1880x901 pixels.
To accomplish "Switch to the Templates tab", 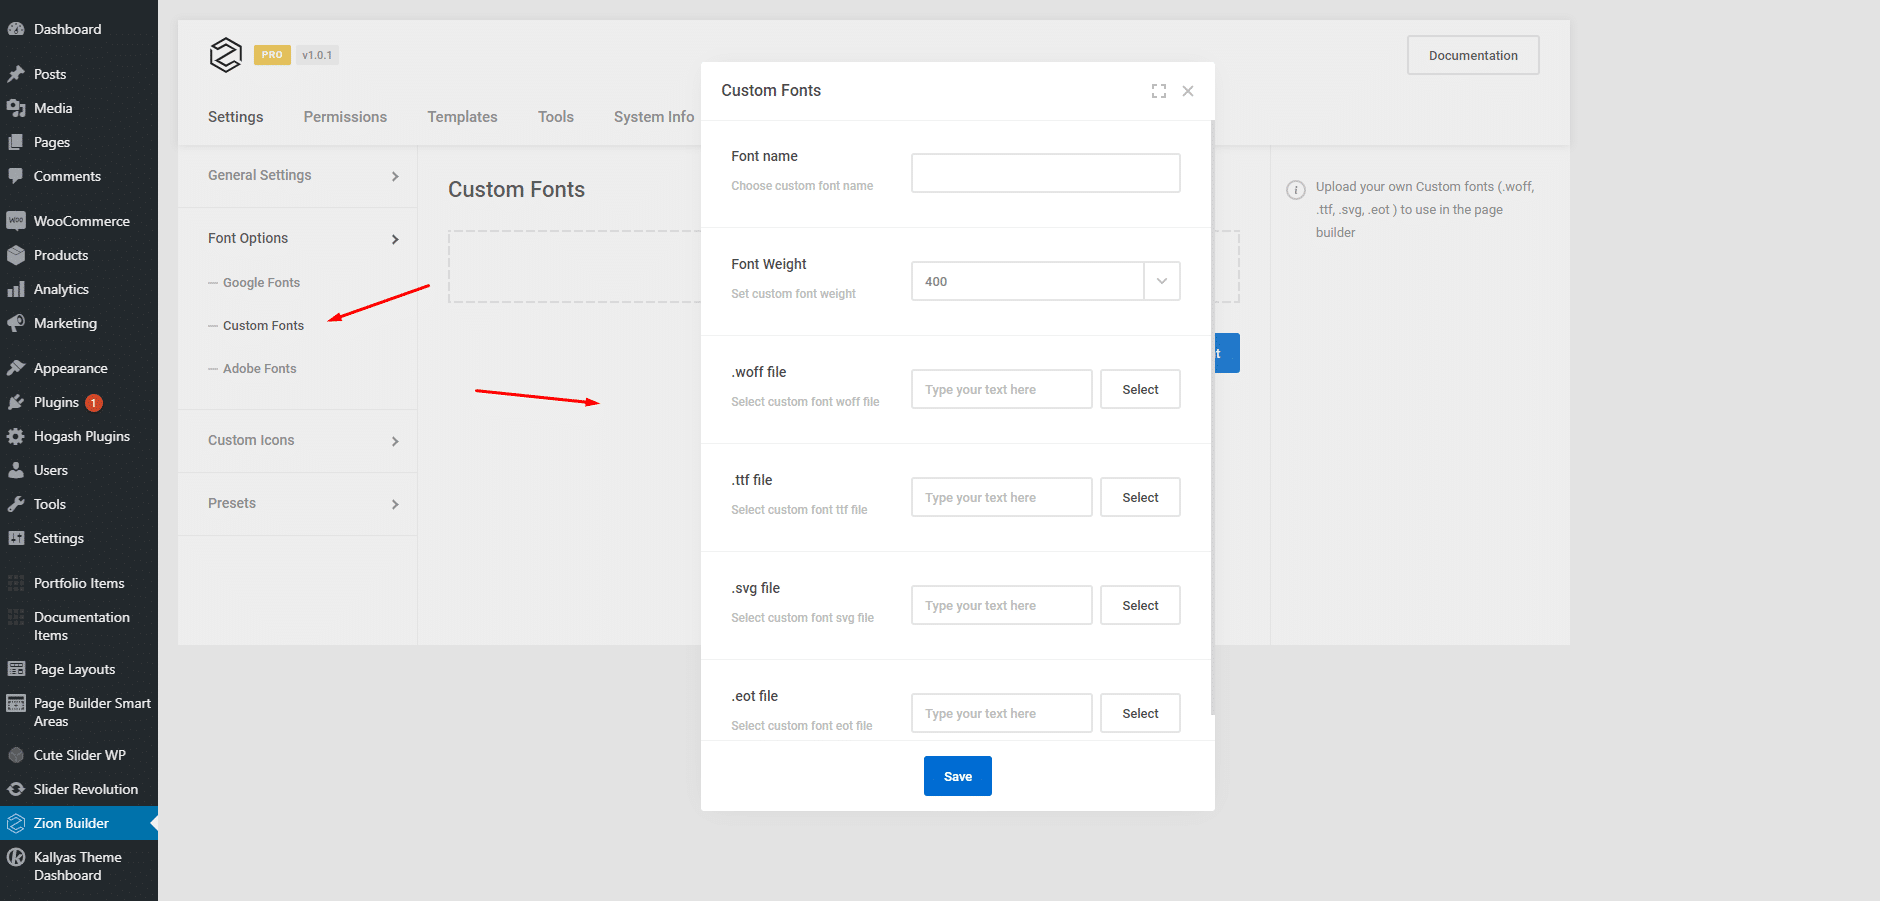I will (x=462, y=117).
